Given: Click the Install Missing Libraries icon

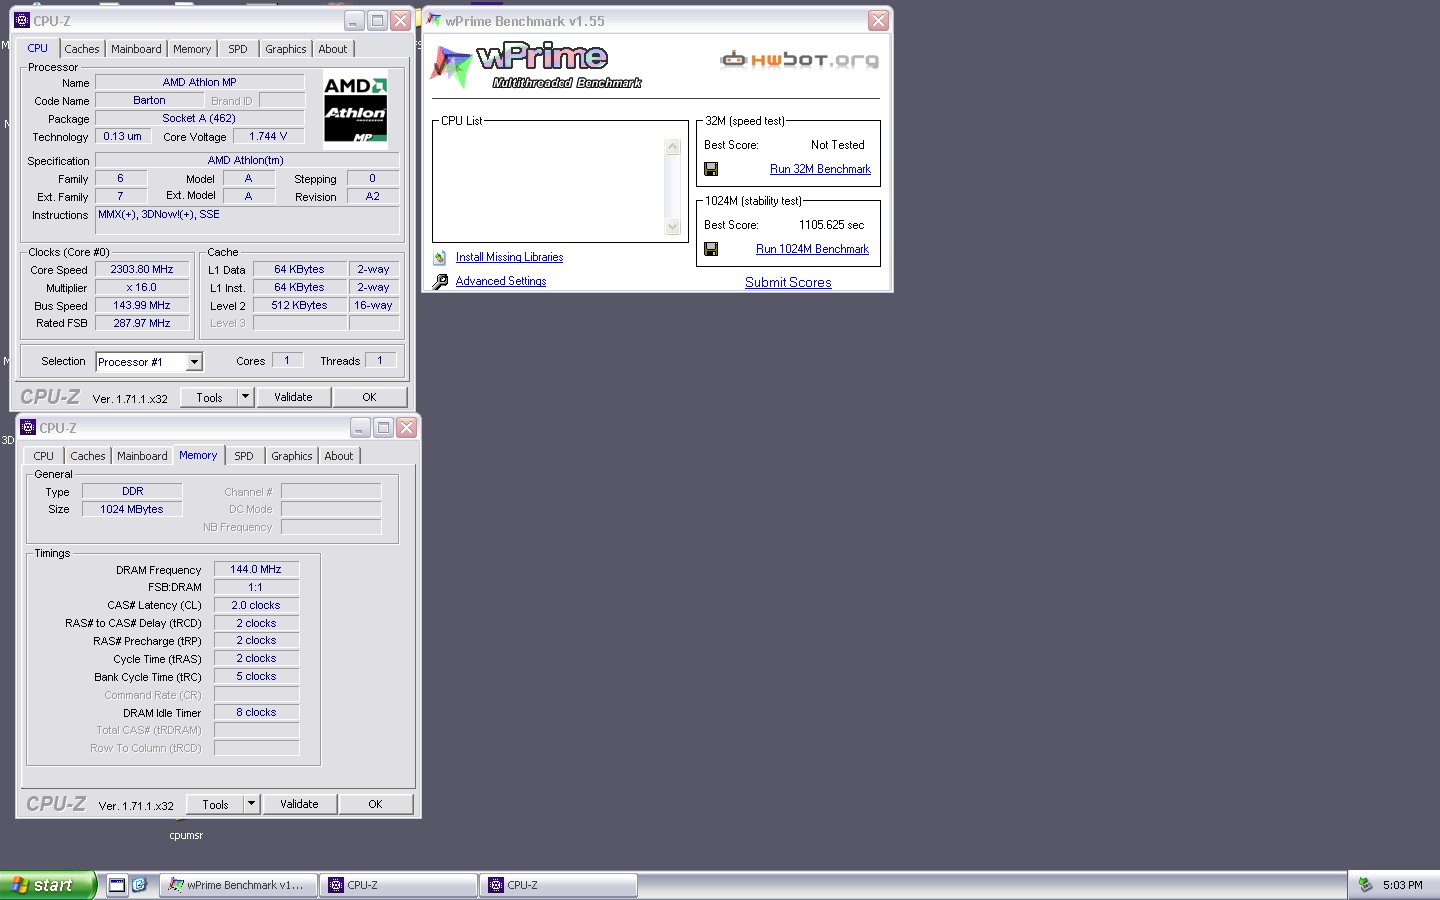Looking at the screenshot, I should pos(440,257).
